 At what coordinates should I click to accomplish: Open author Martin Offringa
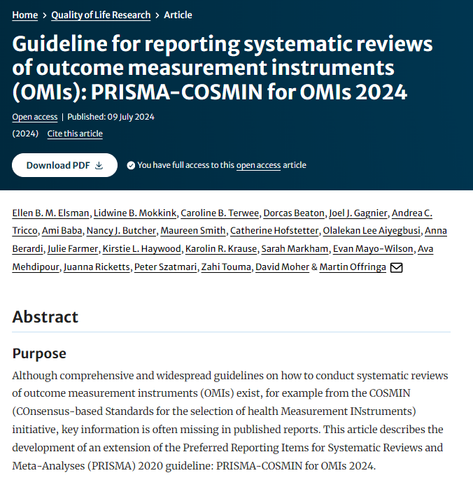pos(353,267)
